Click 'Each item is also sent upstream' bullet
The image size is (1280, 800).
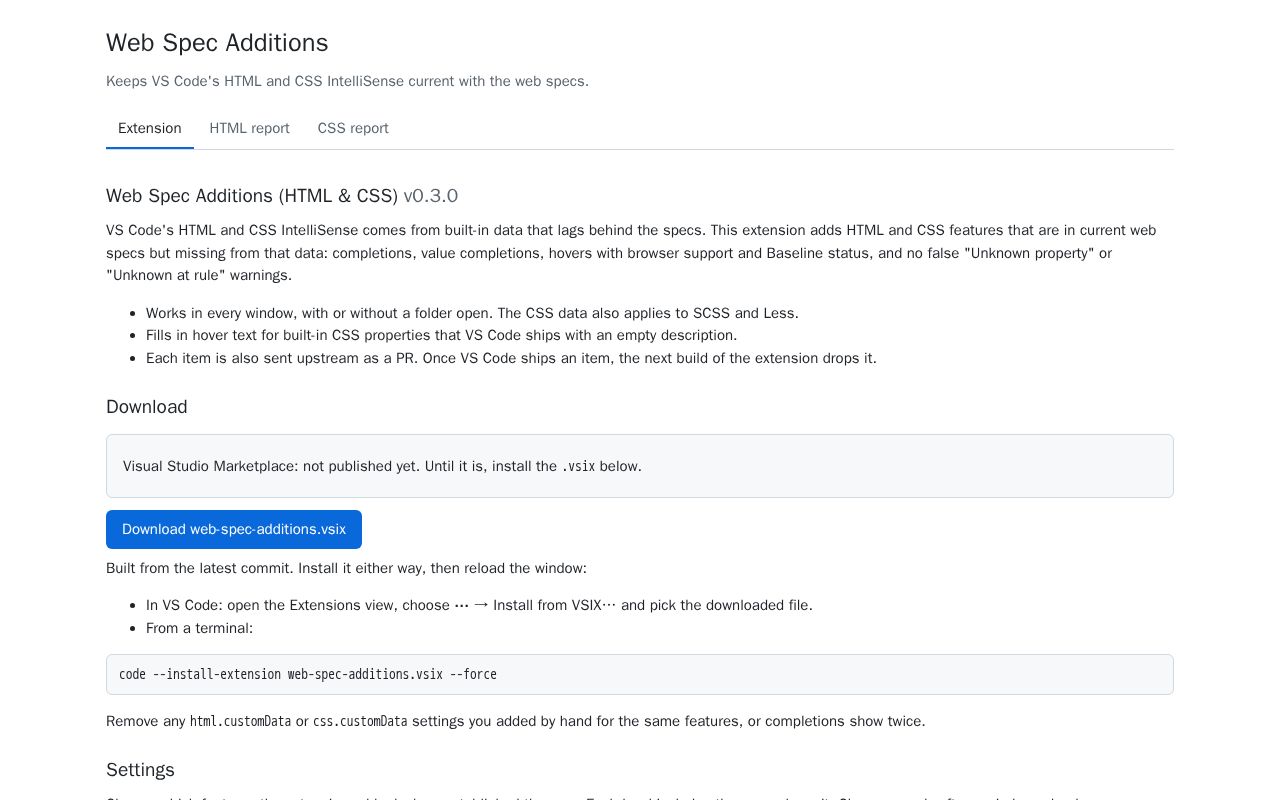click(511, 358)
